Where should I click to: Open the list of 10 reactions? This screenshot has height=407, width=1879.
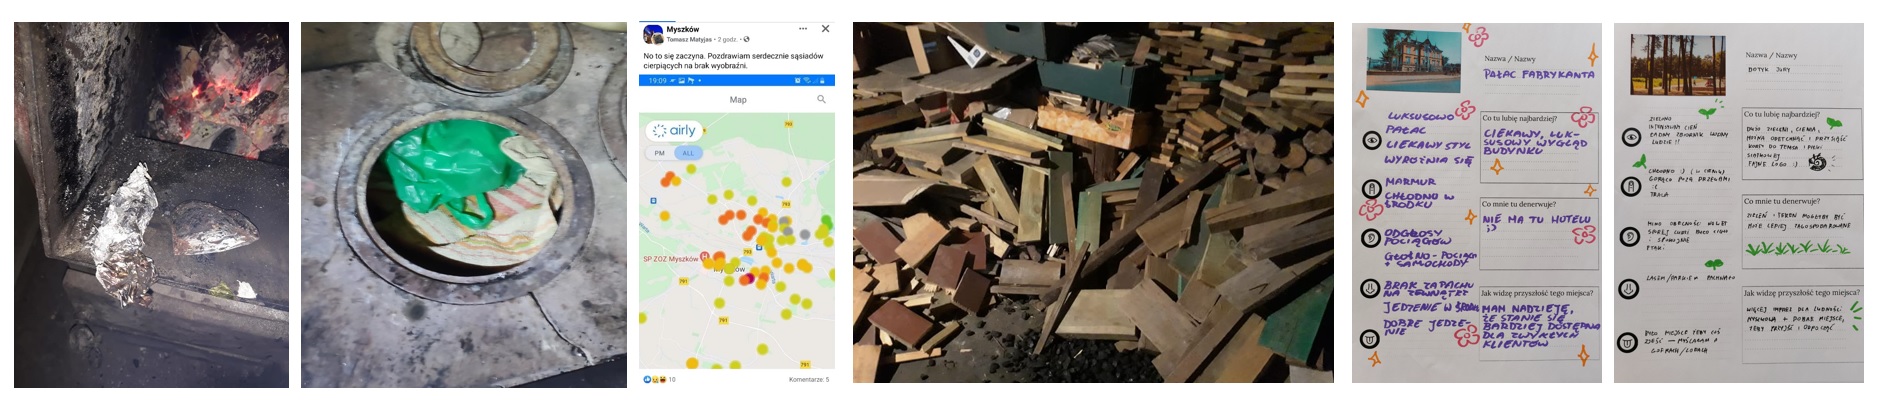[672, 380]
